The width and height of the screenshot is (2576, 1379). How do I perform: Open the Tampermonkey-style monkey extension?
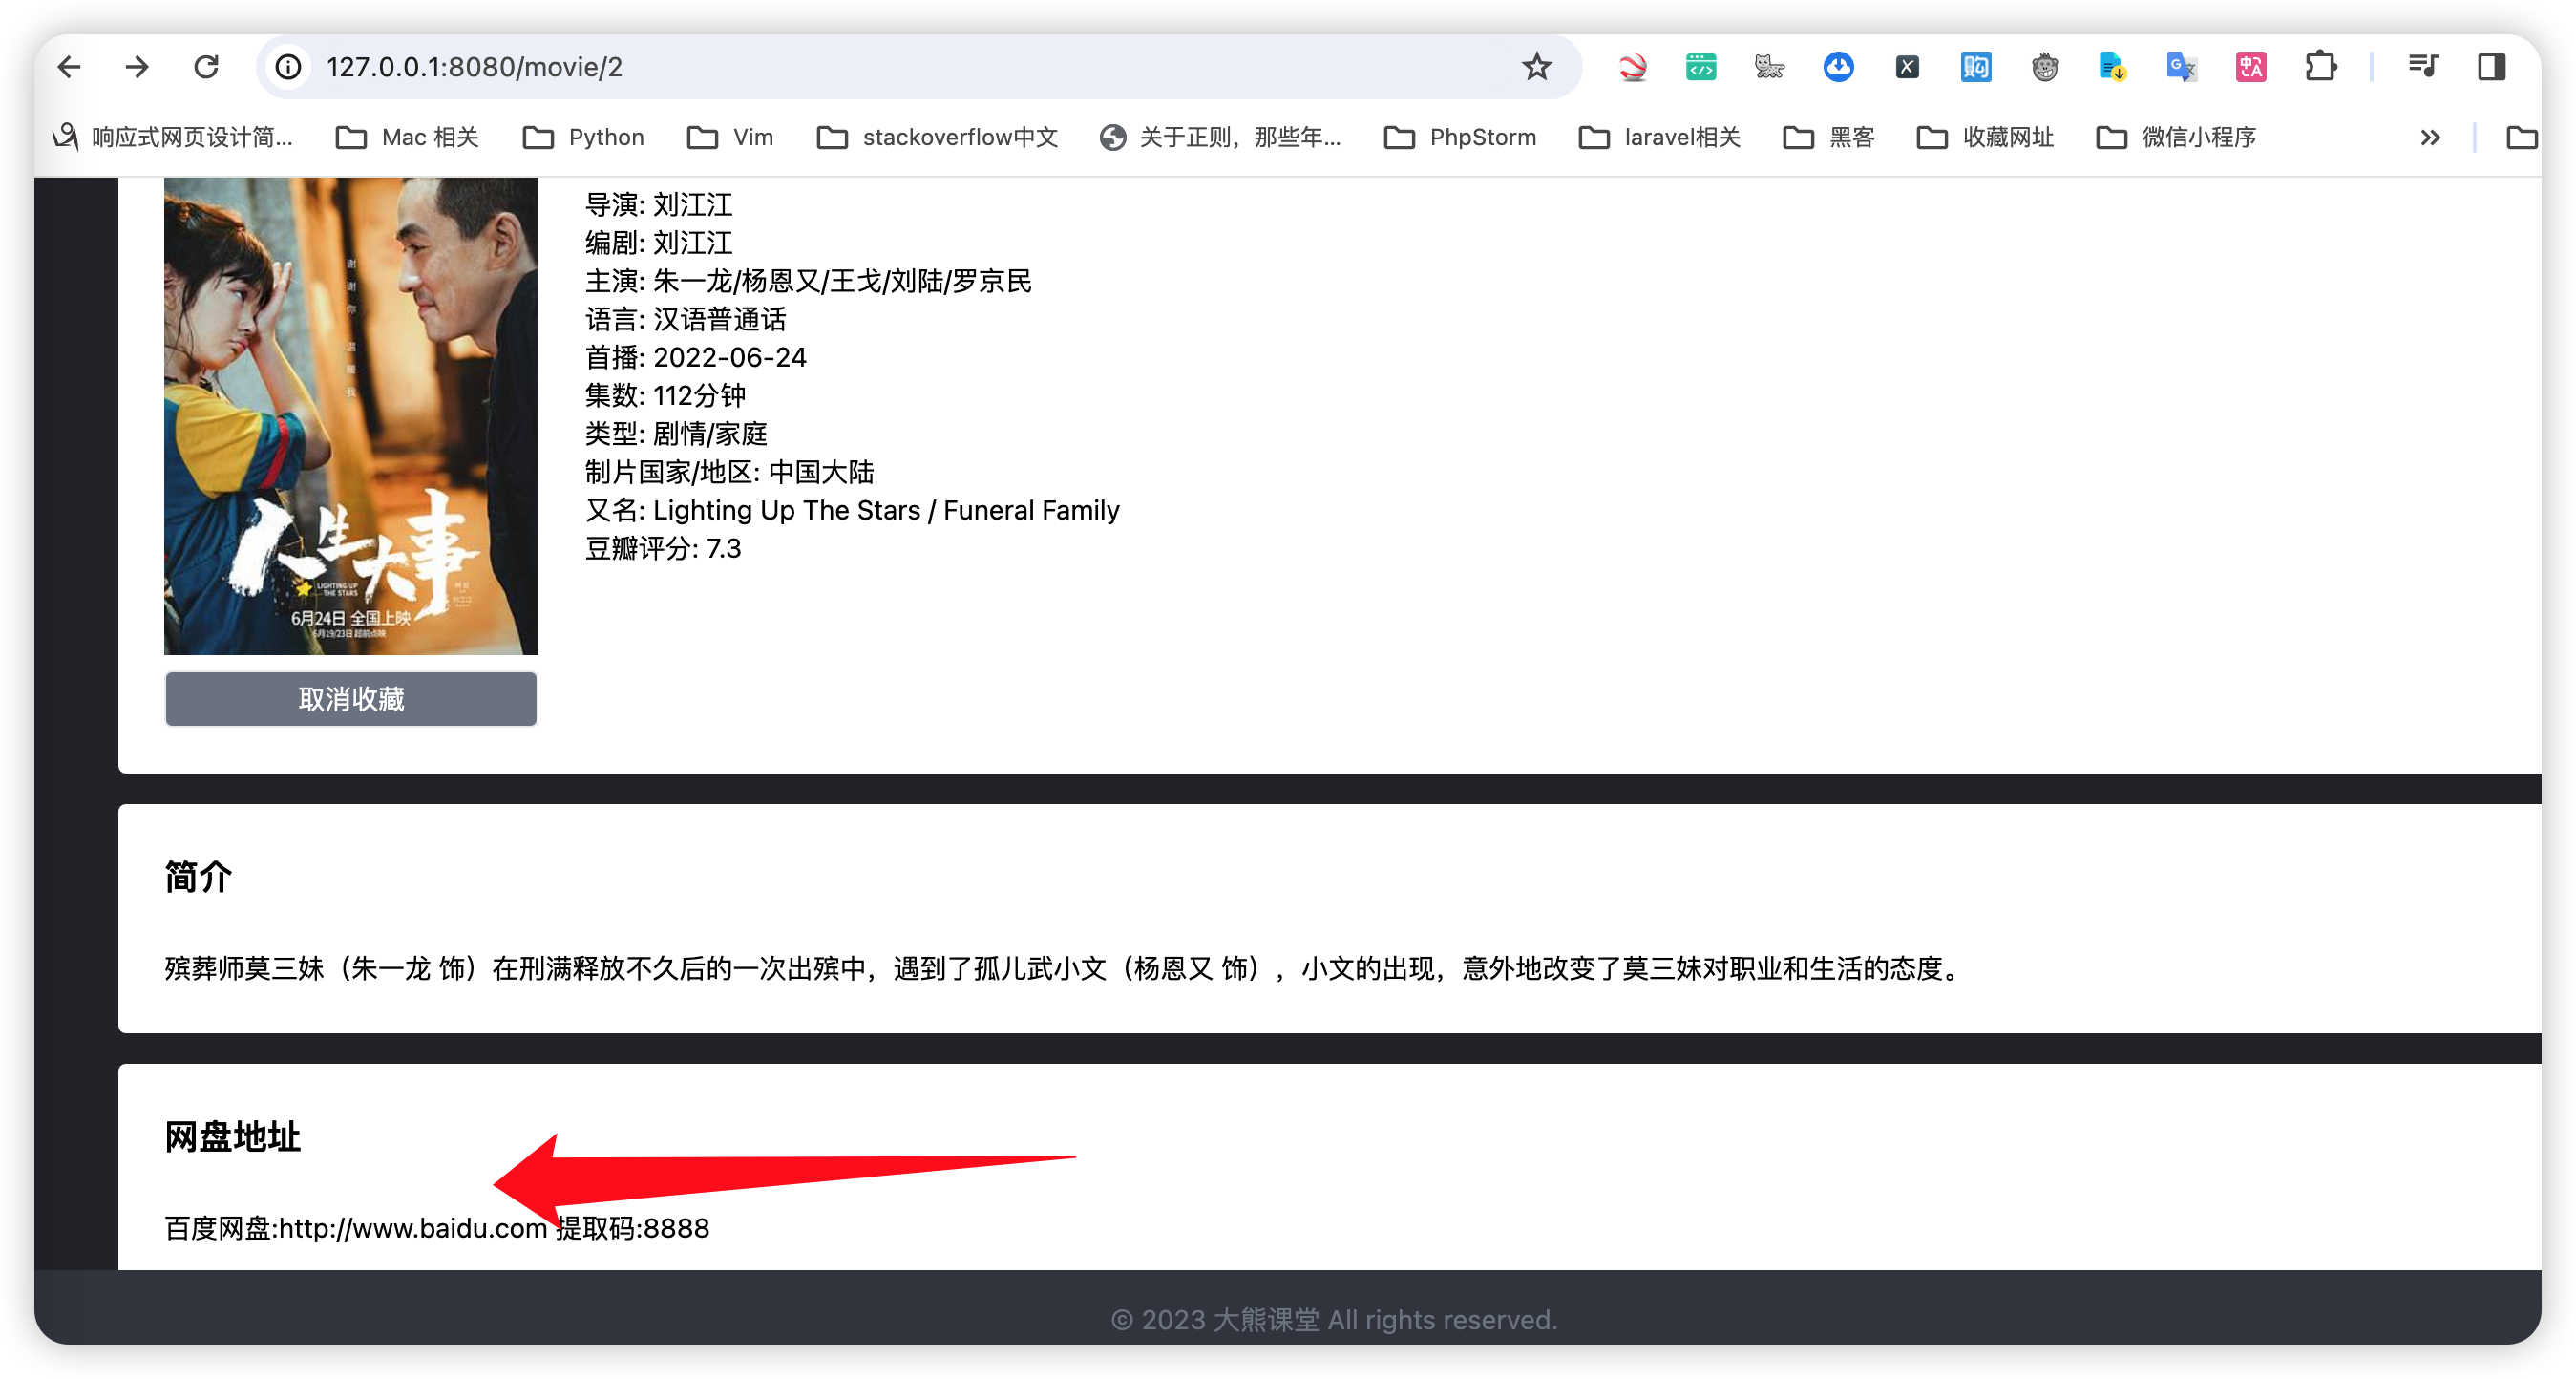[x=2045, y=67]
